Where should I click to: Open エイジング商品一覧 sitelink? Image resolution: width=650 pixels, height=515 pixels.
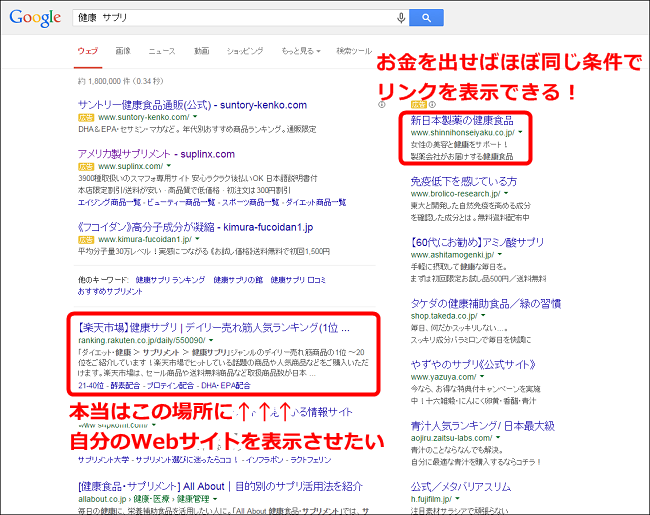click(109, 202)
